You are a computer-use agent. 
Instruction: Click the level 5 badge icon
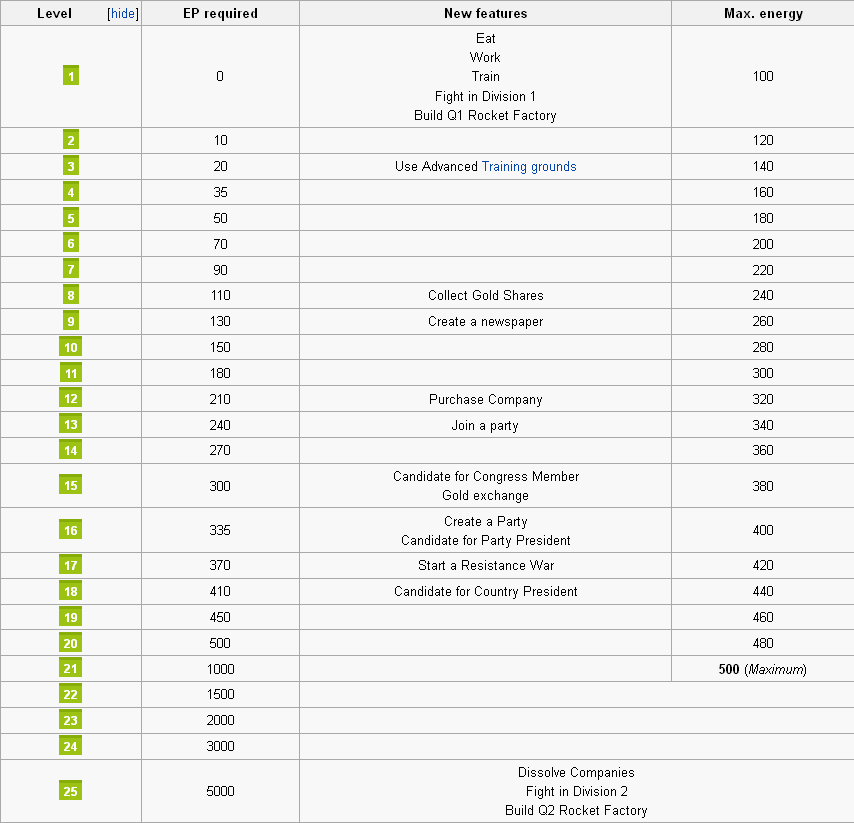pos(71,218)
